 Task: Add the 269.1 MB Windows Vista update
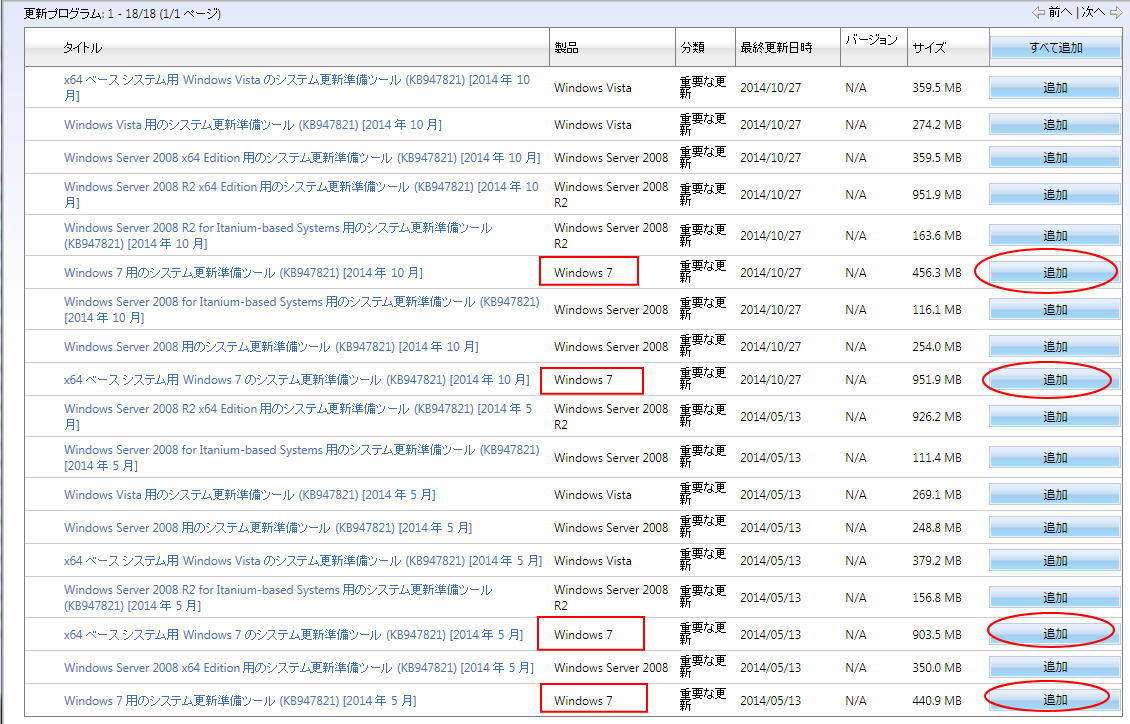click(x=1055, y=495)
